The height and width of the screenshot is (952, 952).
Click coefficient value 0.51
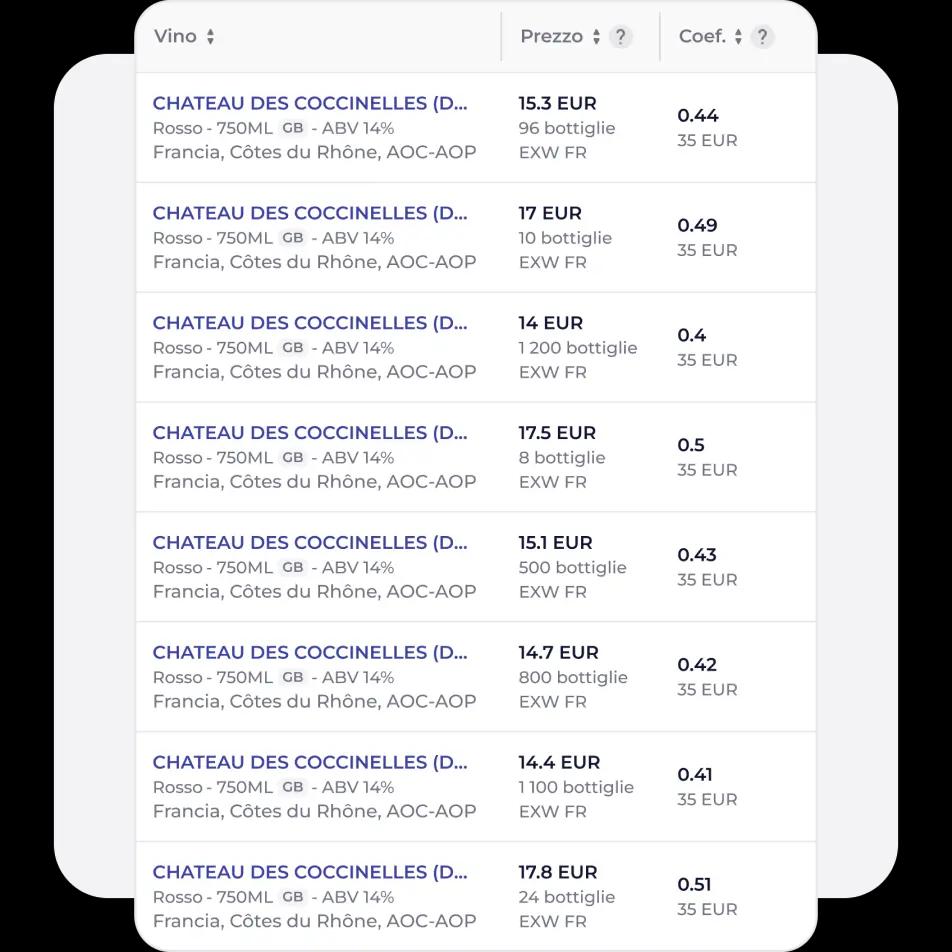click(x=695, y=885)
